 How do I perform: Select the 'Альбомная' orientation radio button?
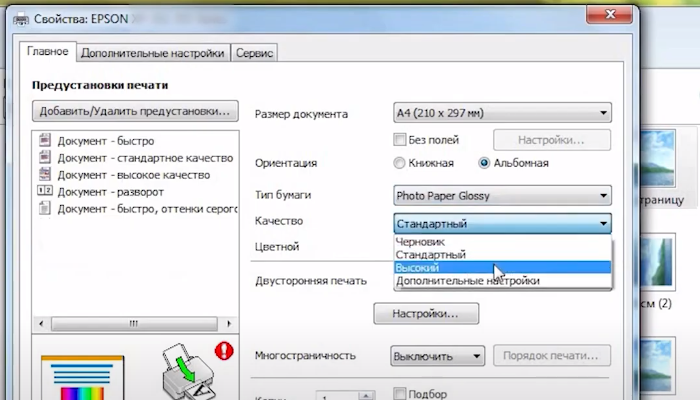pyautogui.click(x=484, y=163)
